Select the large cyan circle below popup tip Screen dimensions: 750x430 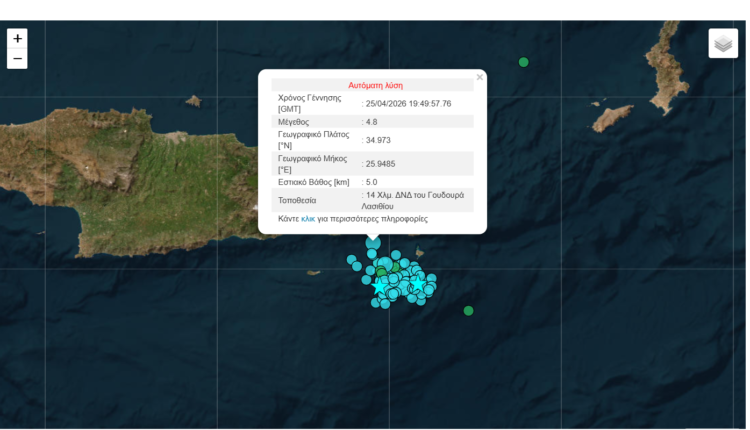point(373,242)
